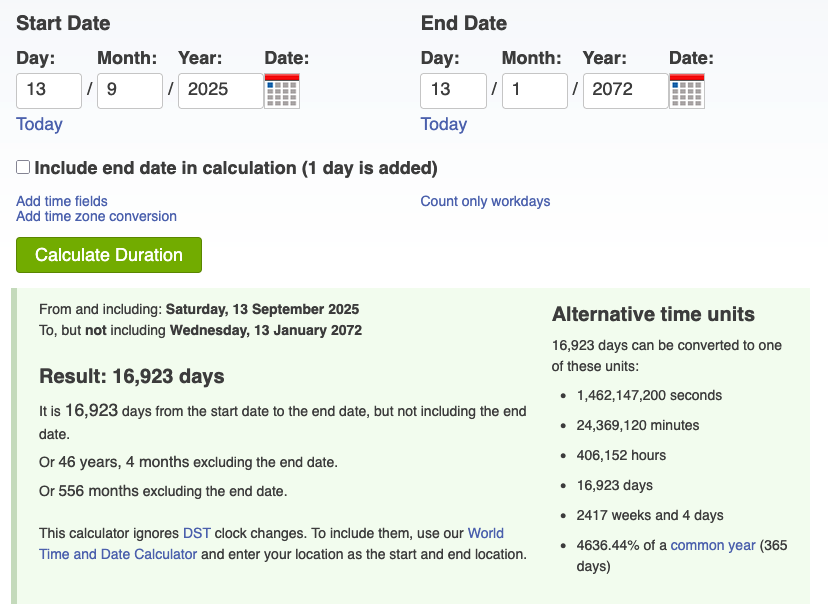Open the Add time fields link
828x616 pixels.
tap(62, 201)
